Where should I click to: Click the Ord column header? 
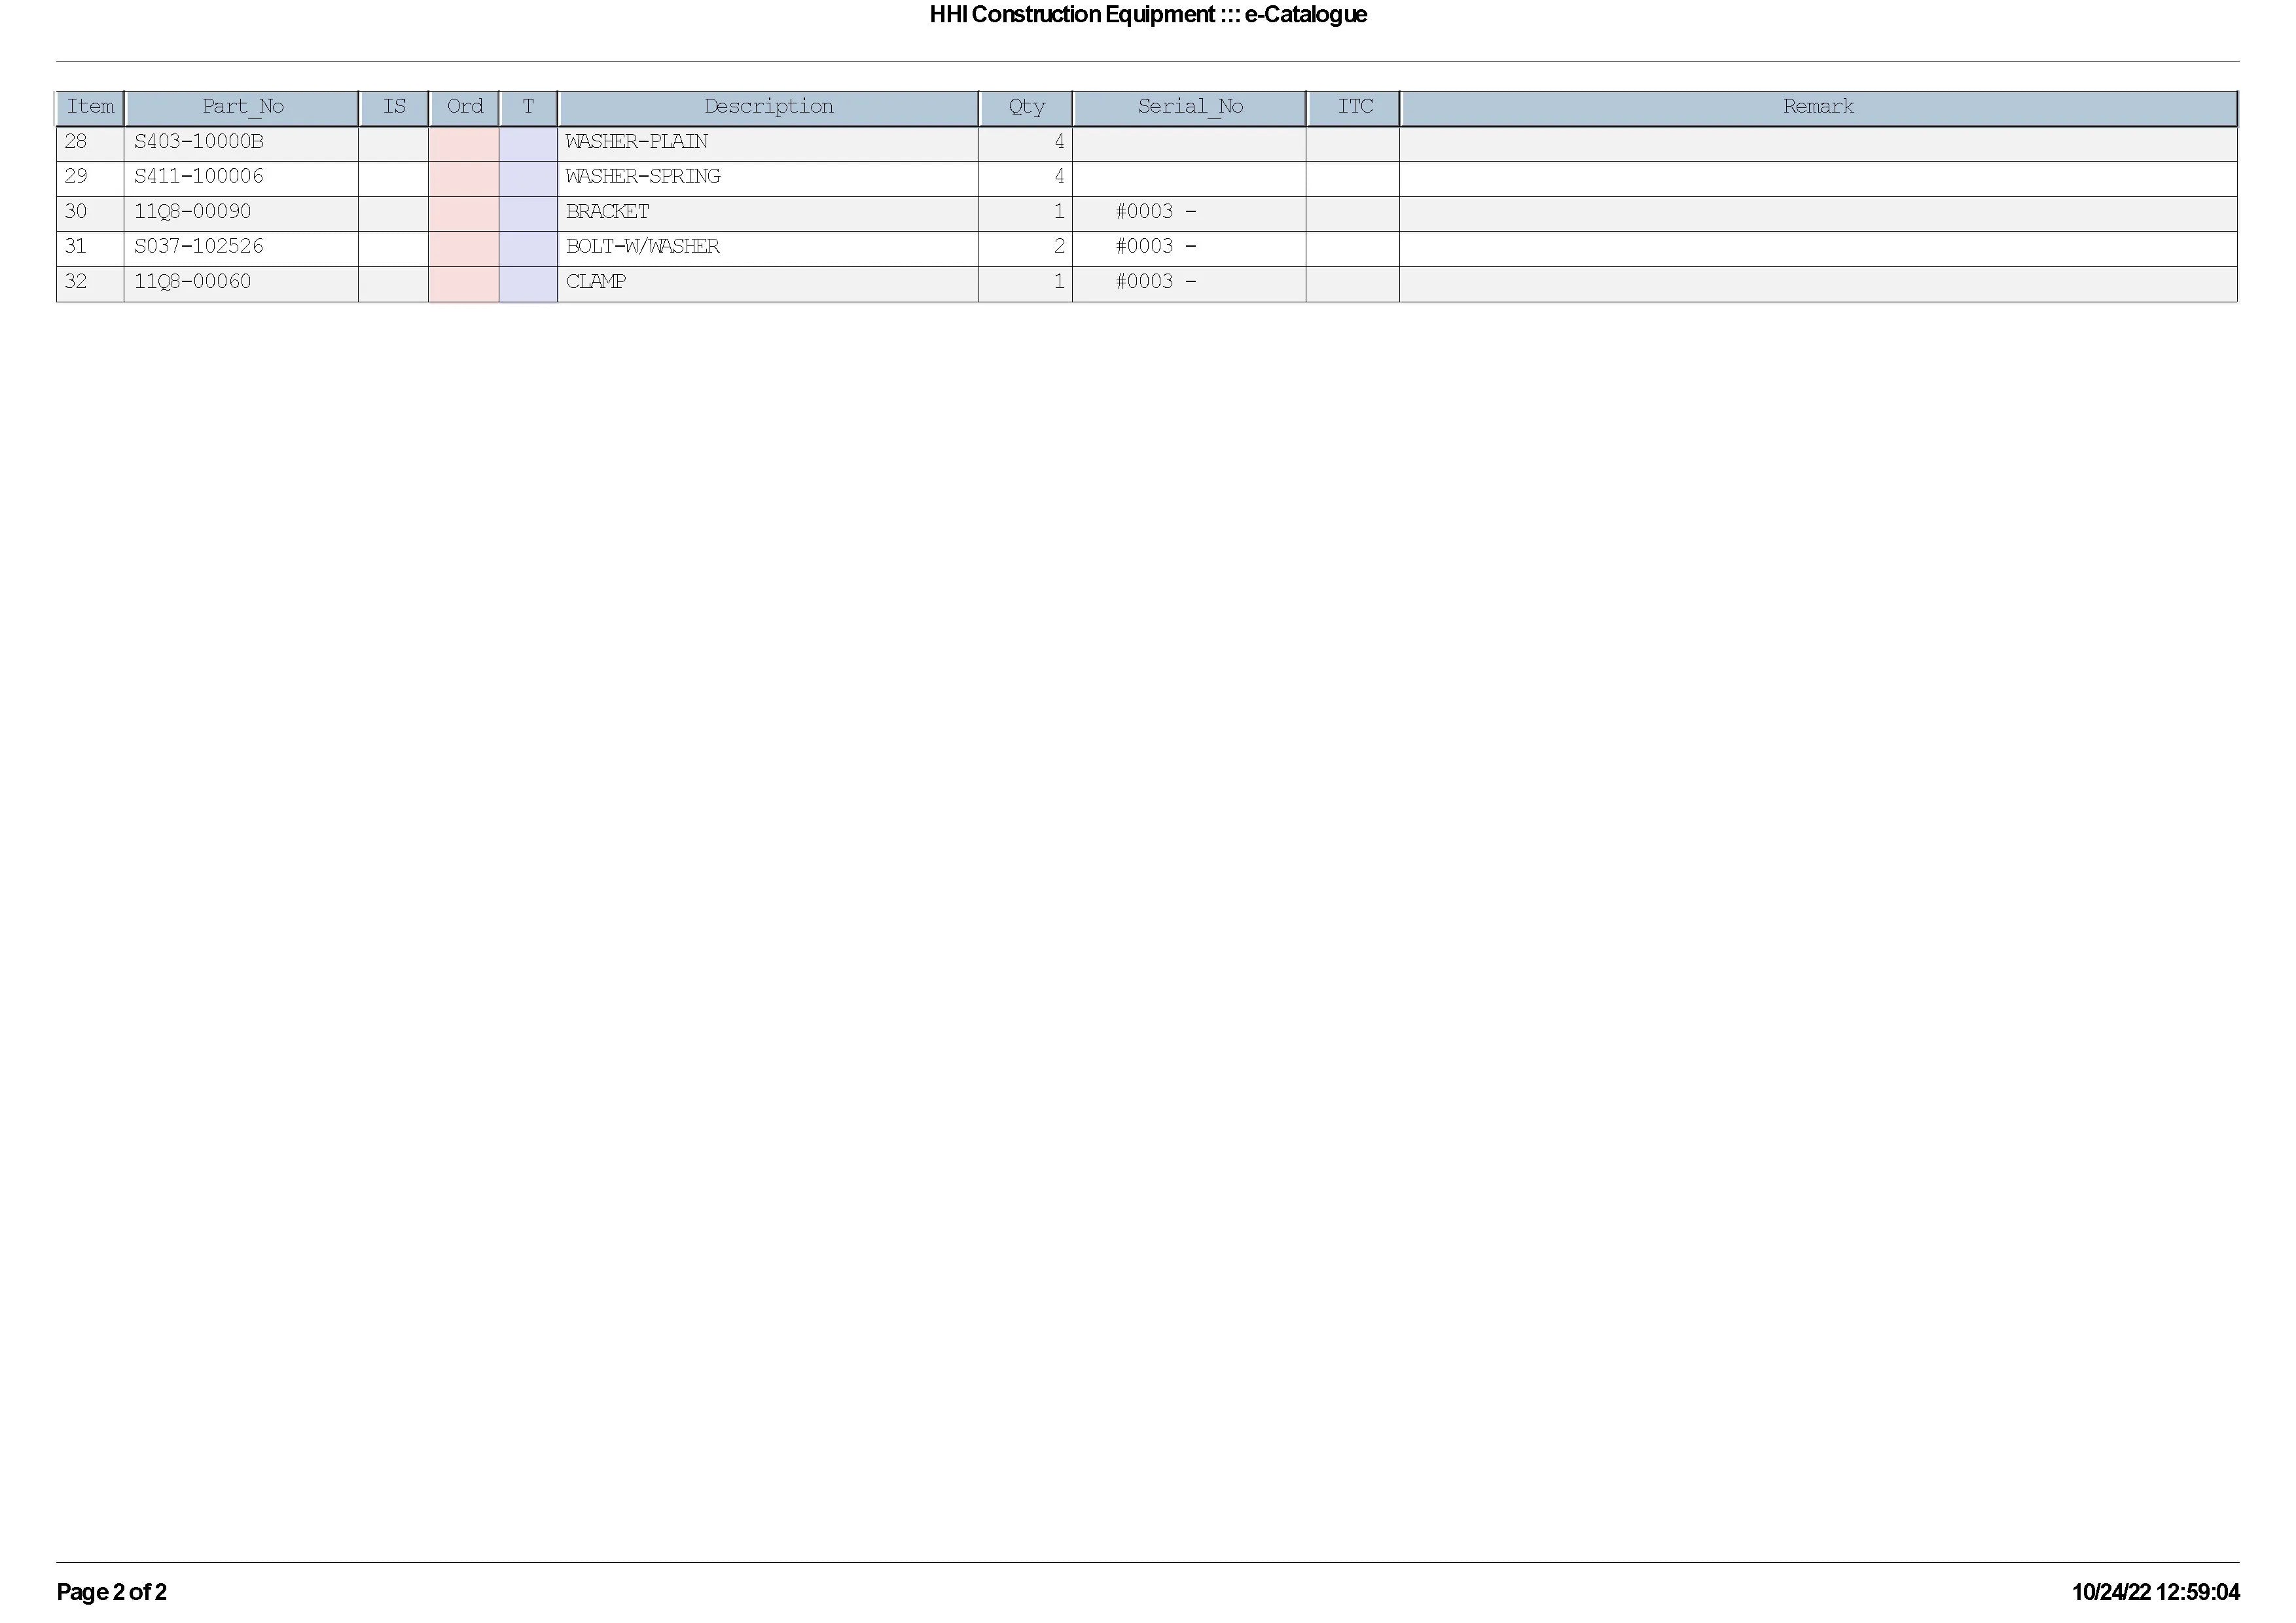point(464,107)
